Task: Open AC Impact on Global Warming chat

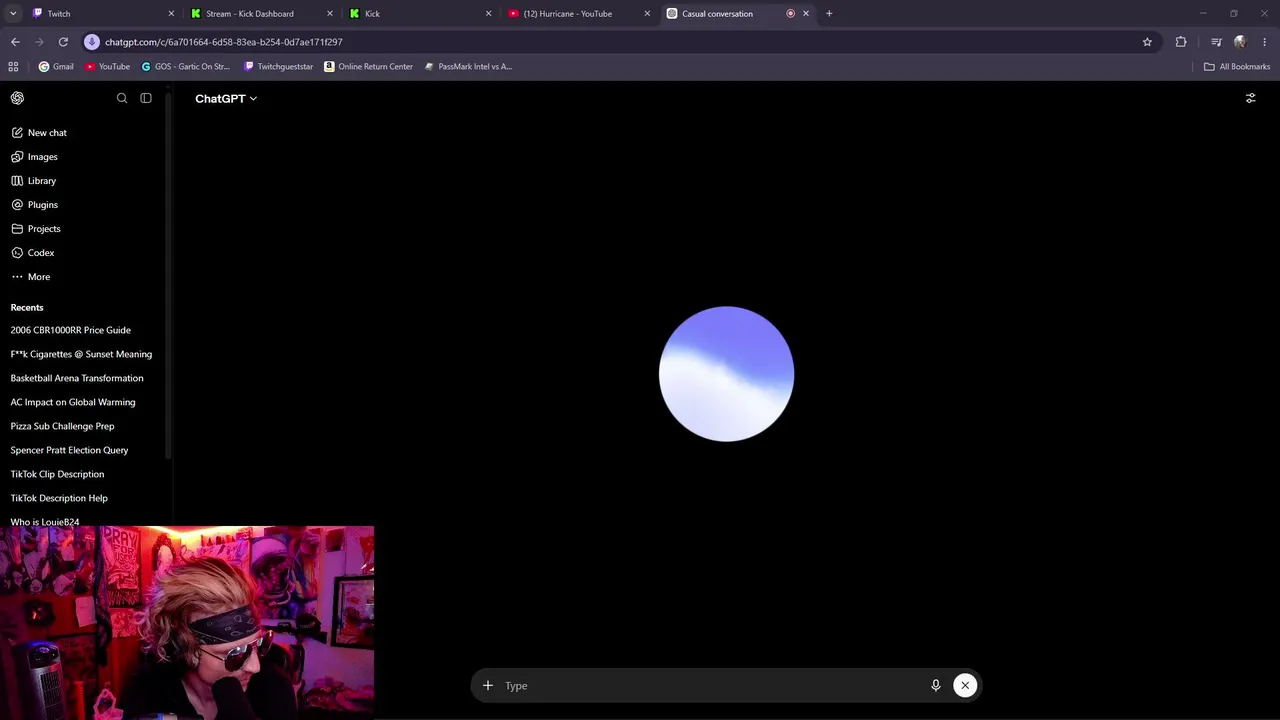Action: pyautogui.click(x=73, y=402)
